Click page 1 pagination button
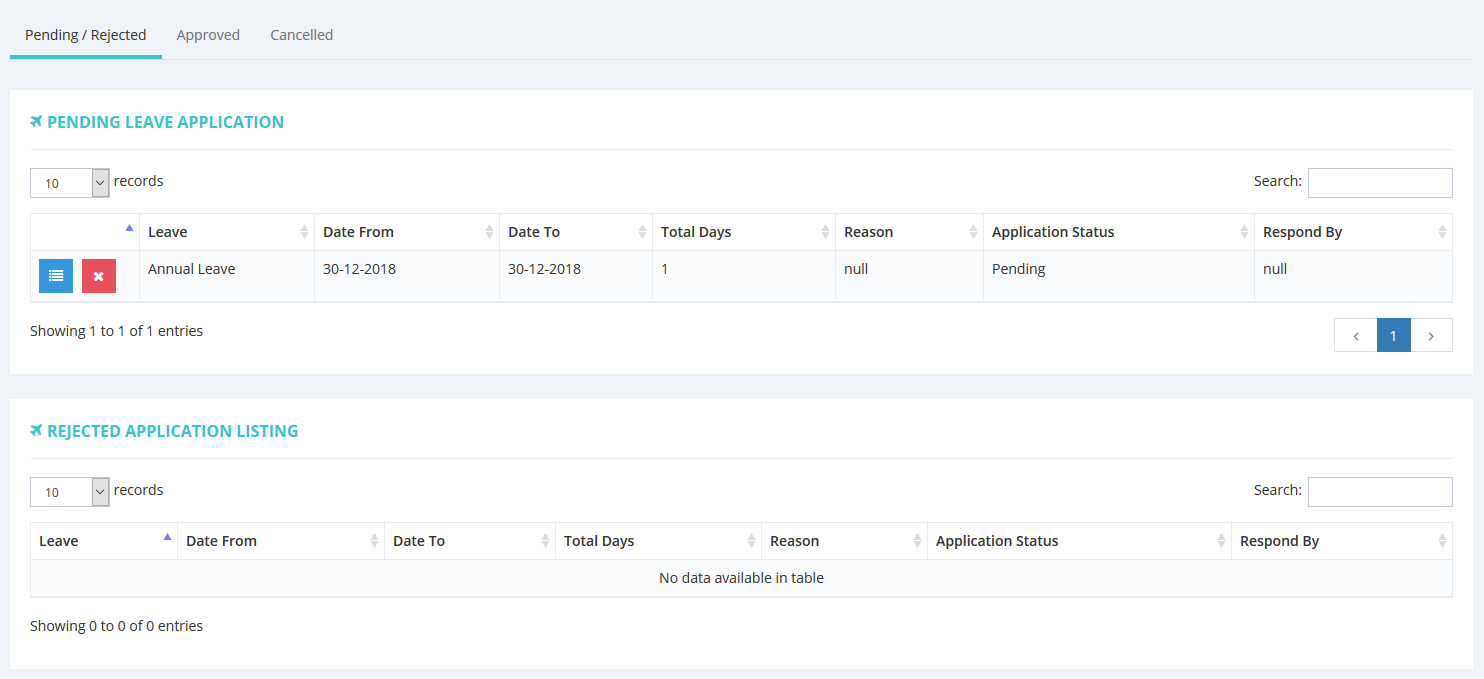 [x=1393, y=336]
